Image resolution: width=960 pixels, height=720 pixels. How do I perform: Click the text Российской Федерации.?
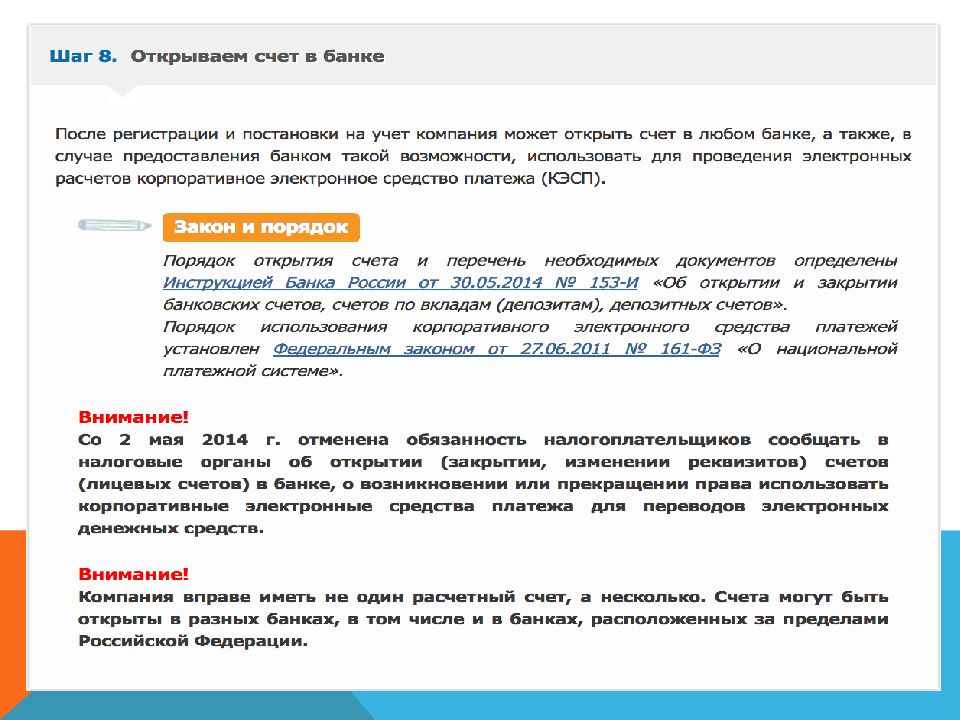pyautogui.click(x=193, y=641)
